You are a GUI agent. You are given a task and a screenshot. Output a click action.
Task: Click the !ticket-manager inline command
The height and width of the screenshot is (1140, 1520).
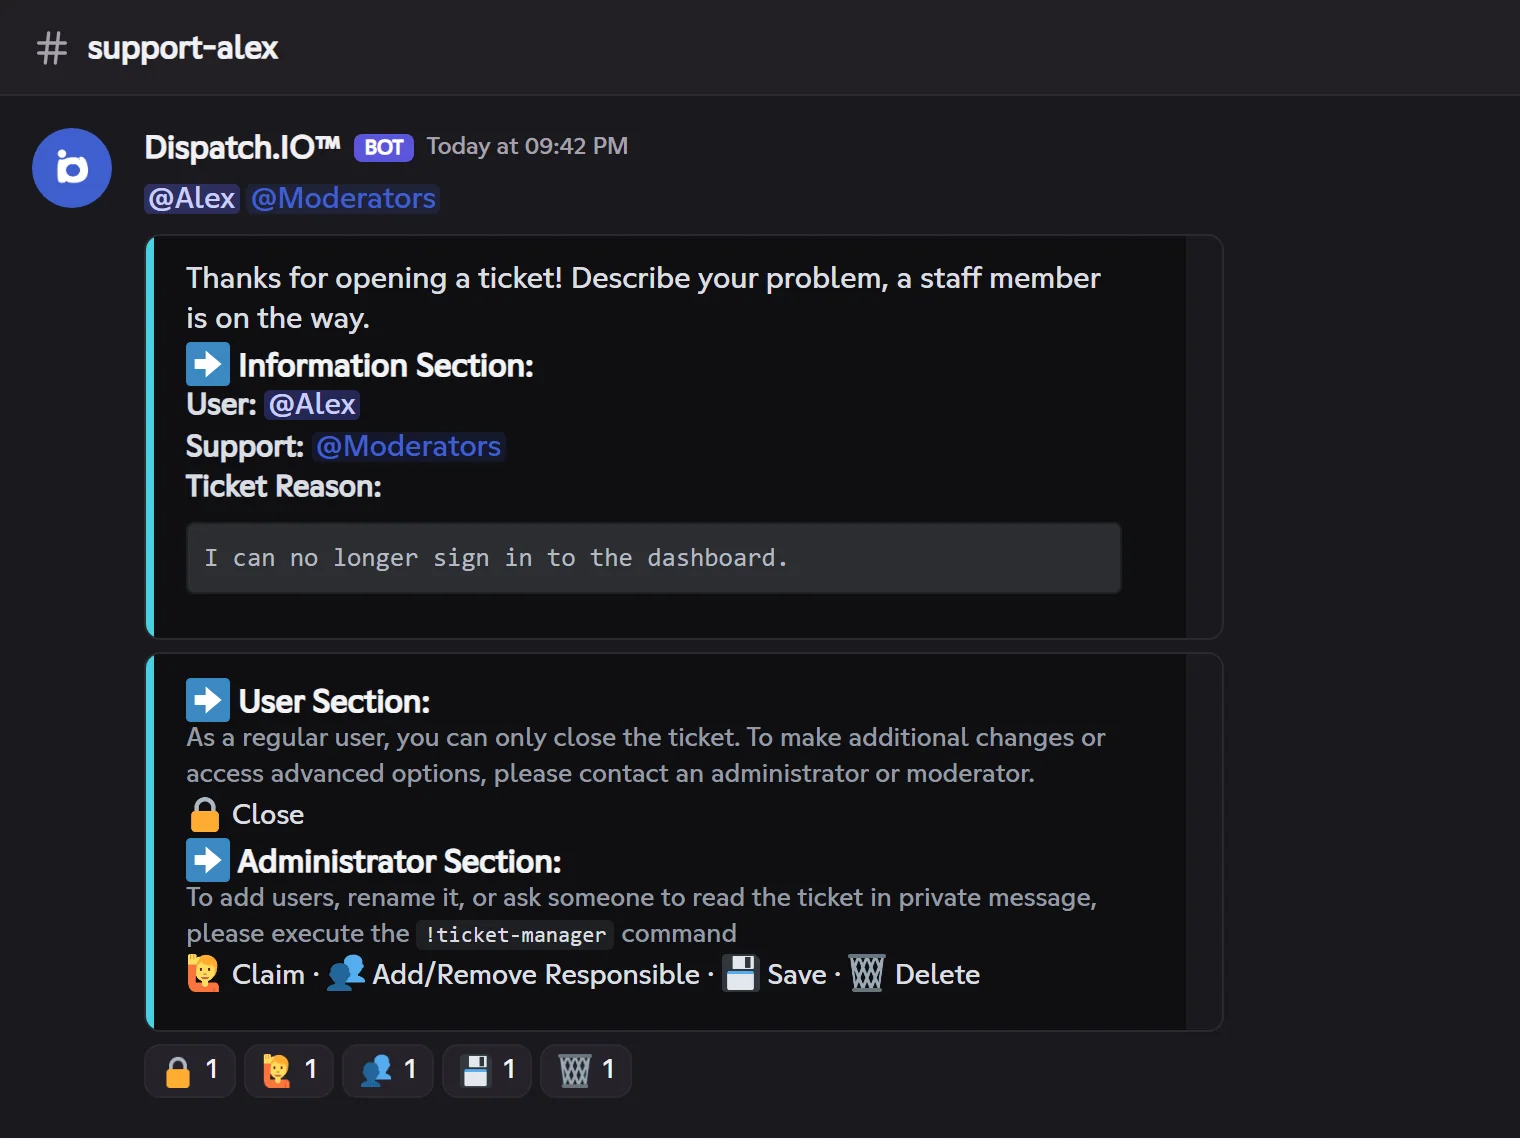click(515, 934)
